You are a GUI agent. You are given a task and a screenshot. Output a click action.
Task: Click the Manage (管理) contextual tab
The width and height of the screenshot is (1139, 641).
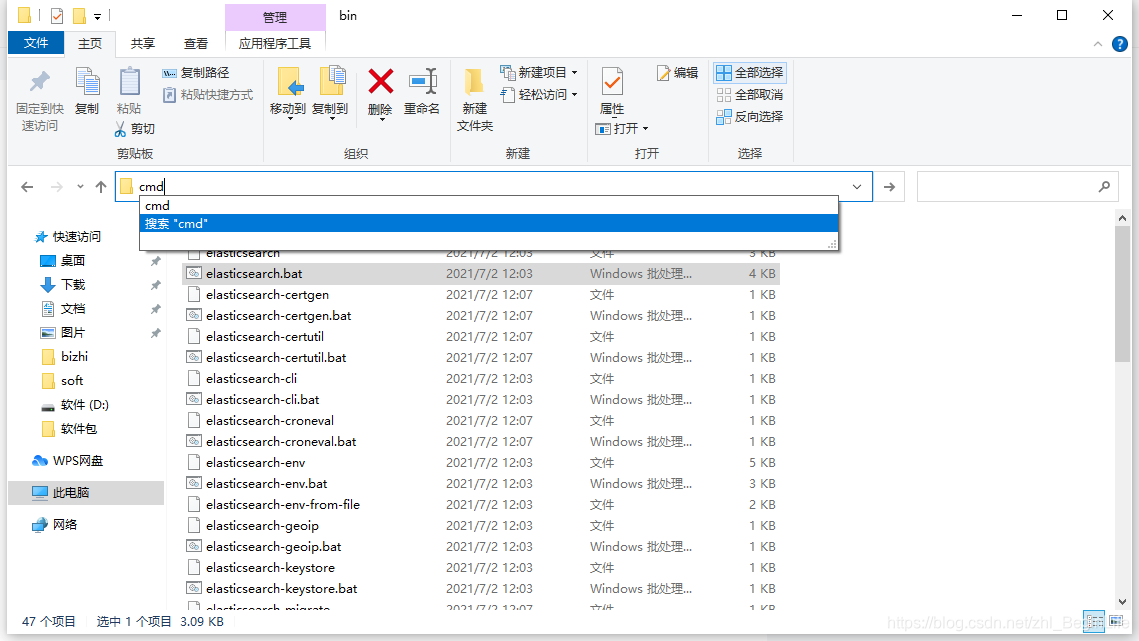point(275,17)
